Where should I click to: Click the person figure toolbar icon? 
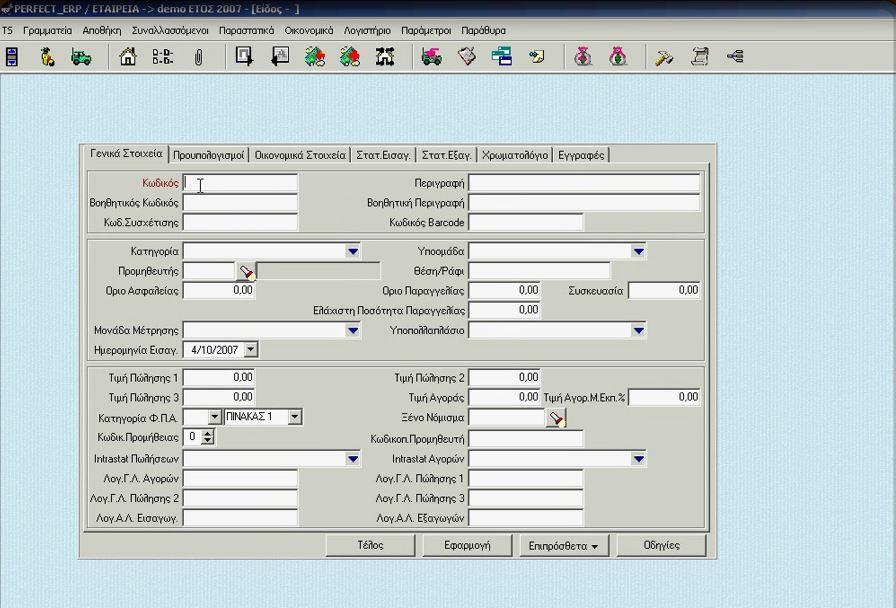47,57
